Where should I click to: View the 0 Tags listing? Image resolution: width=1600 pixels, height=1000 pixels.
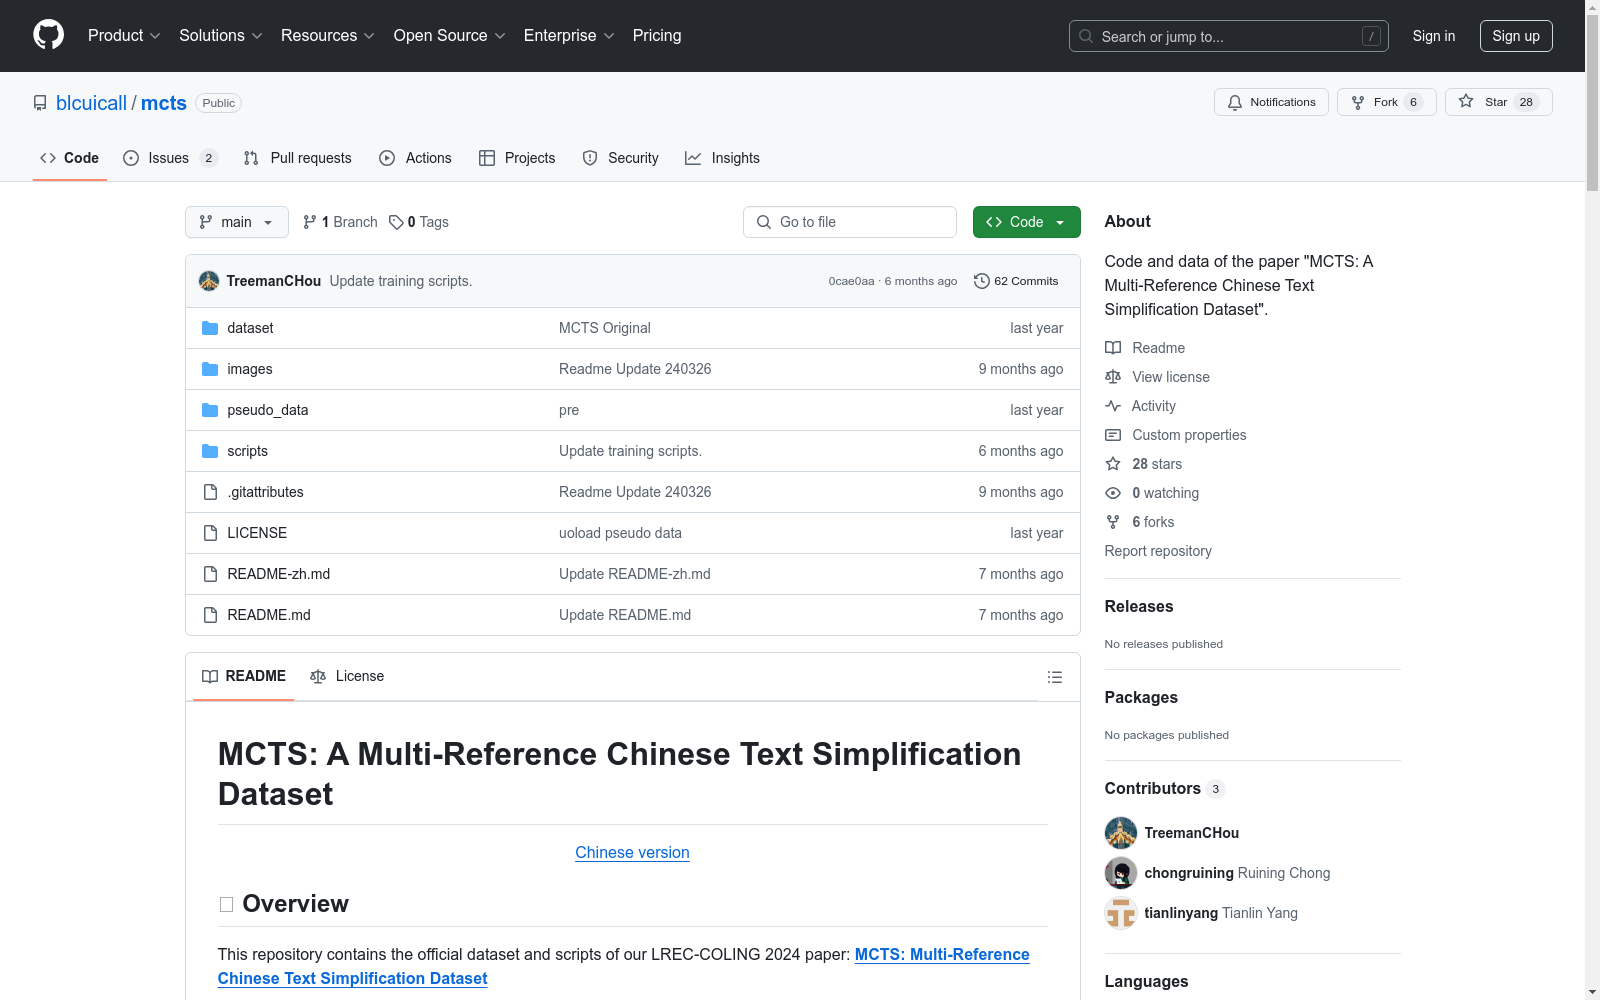(419, 222)
